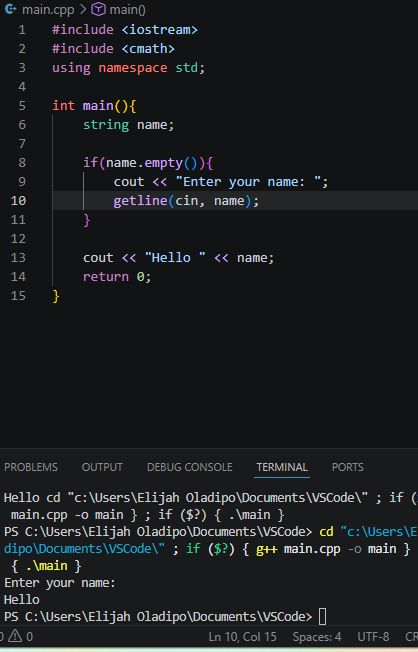This screenshot has height=652, width=418.
Task: Click the terminal 'Hello' output line above the last prompt
Action: tap(22, 600)
